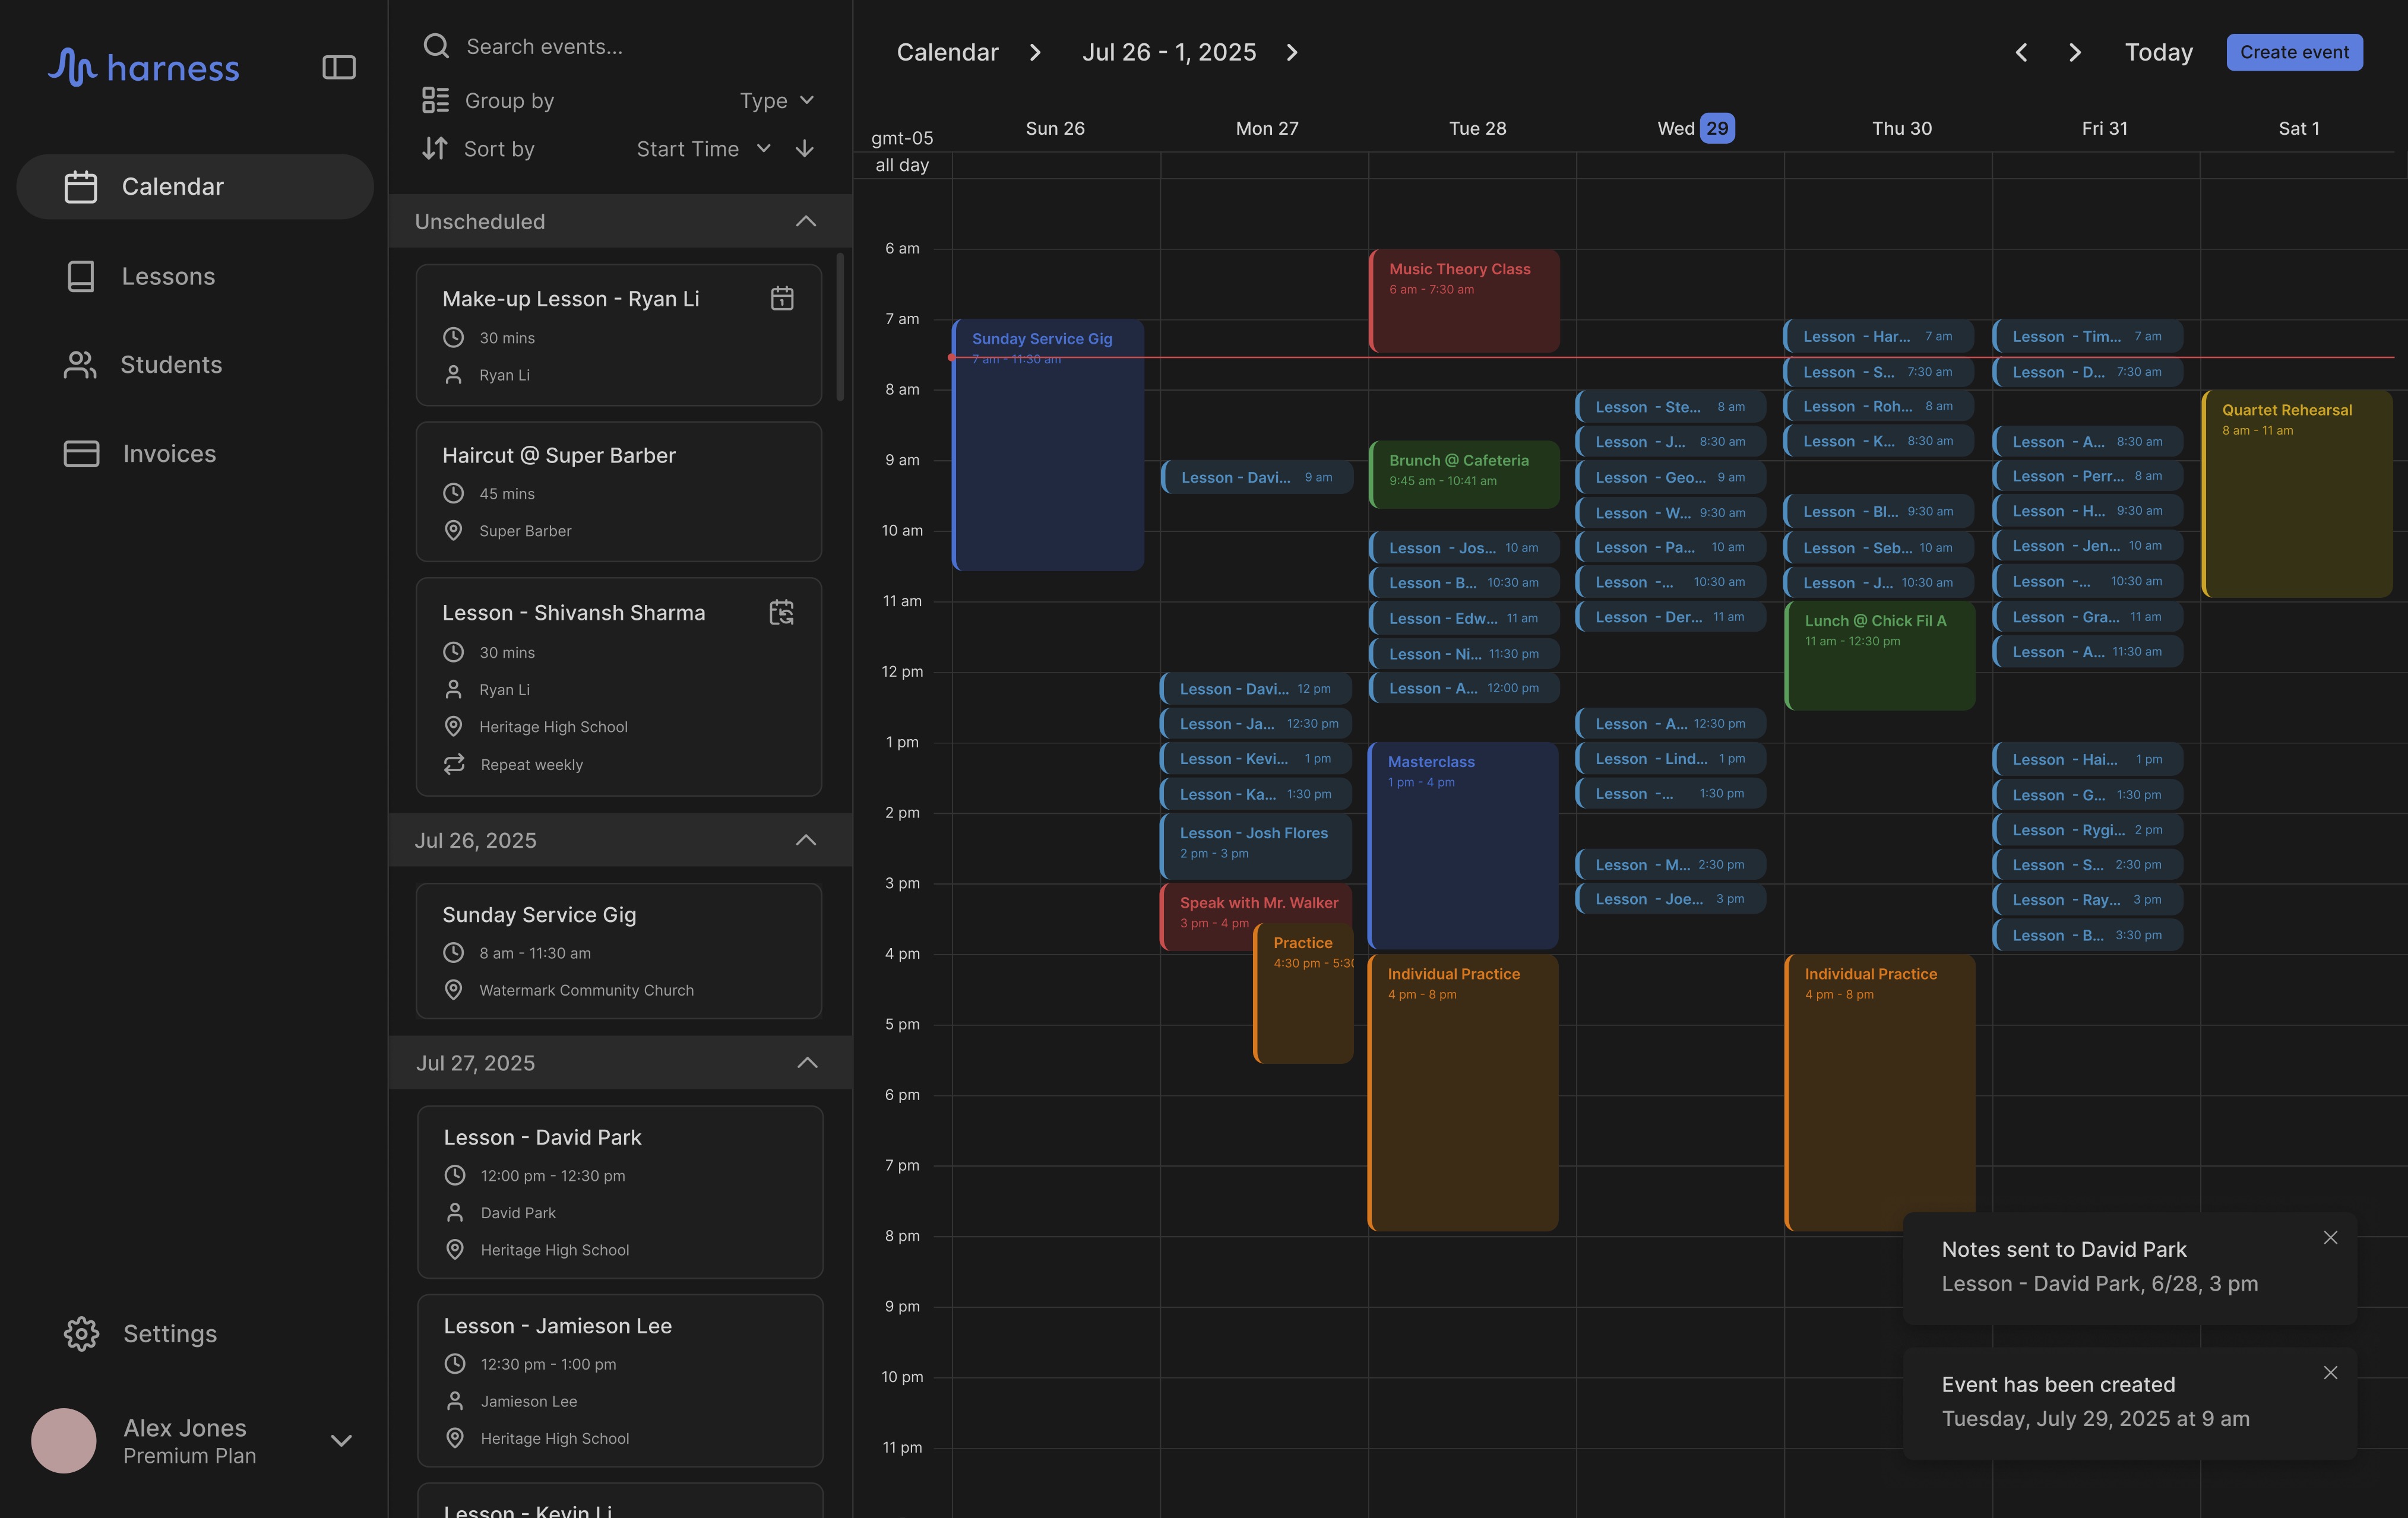
Task: Open Haircut @ Super Barber card
Action: click(619, 491)
